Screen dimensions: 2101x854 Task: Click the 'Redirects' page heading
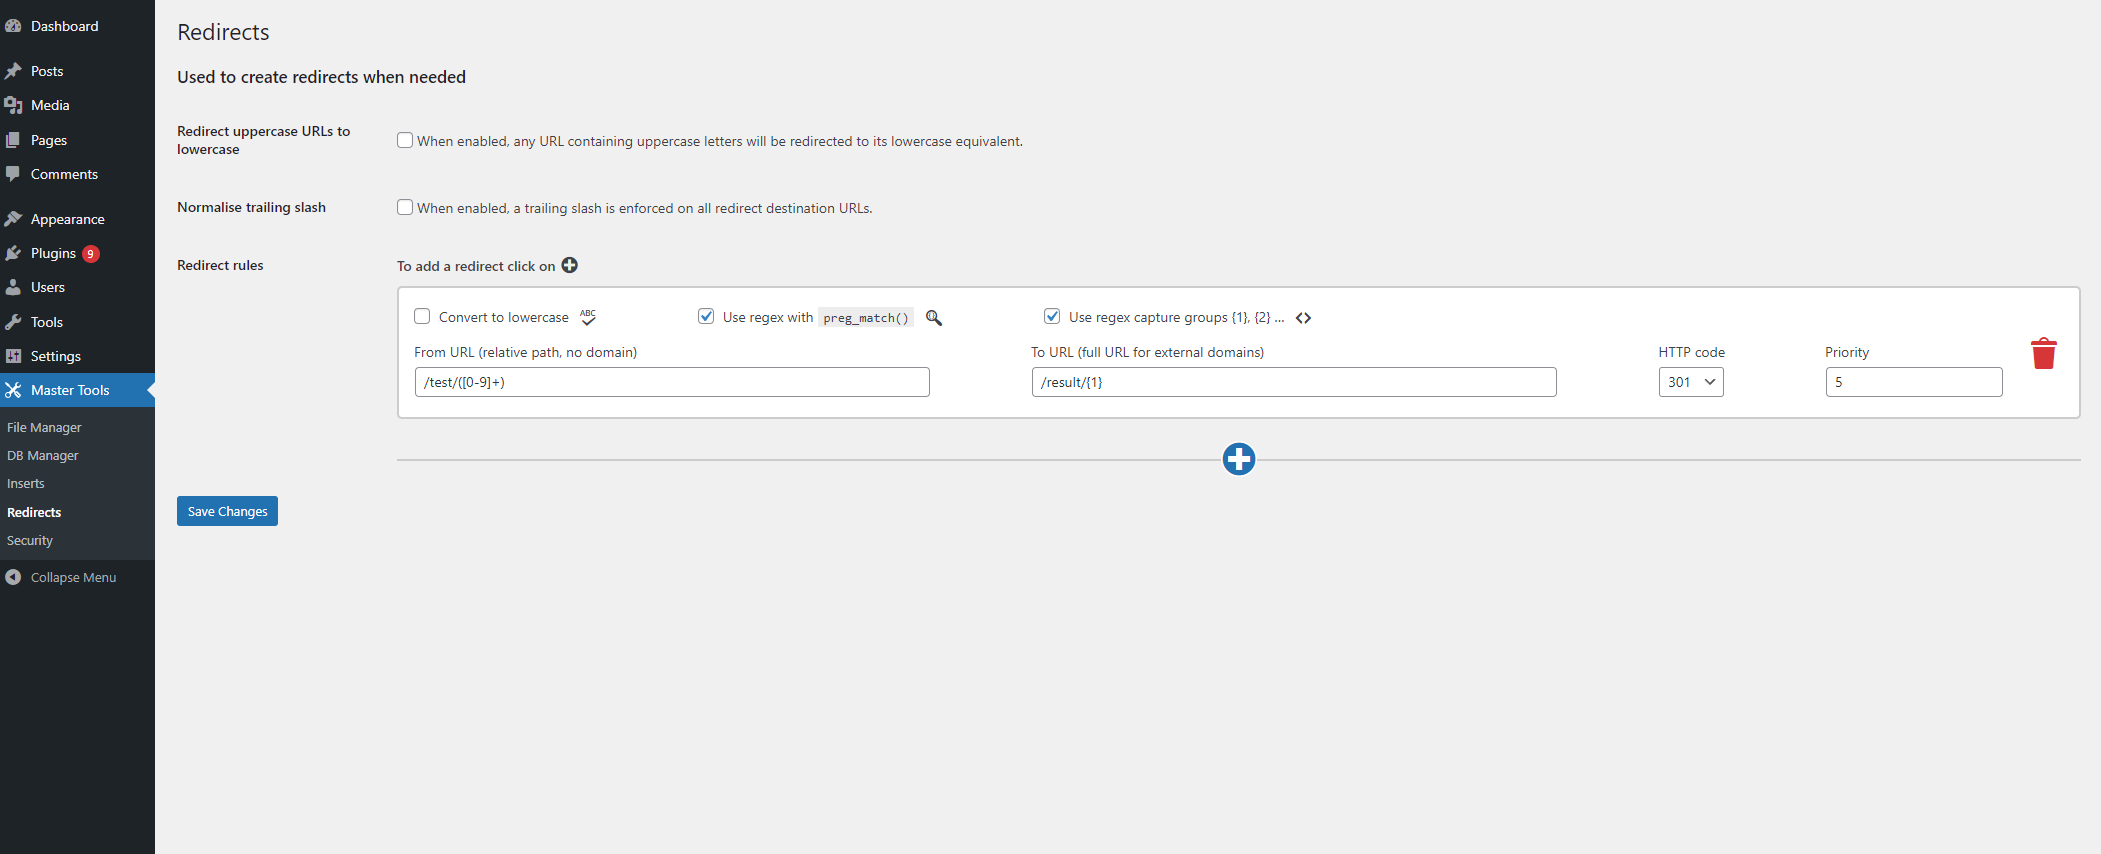tap(223, 32)
